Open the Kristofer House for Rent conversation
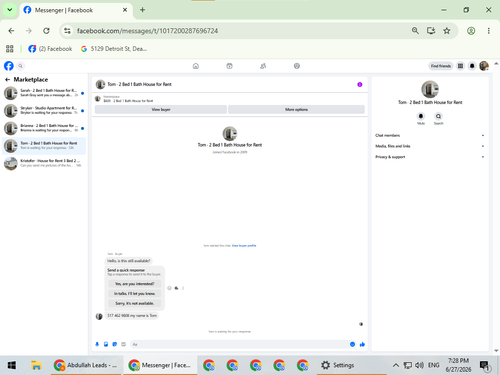 44,163
